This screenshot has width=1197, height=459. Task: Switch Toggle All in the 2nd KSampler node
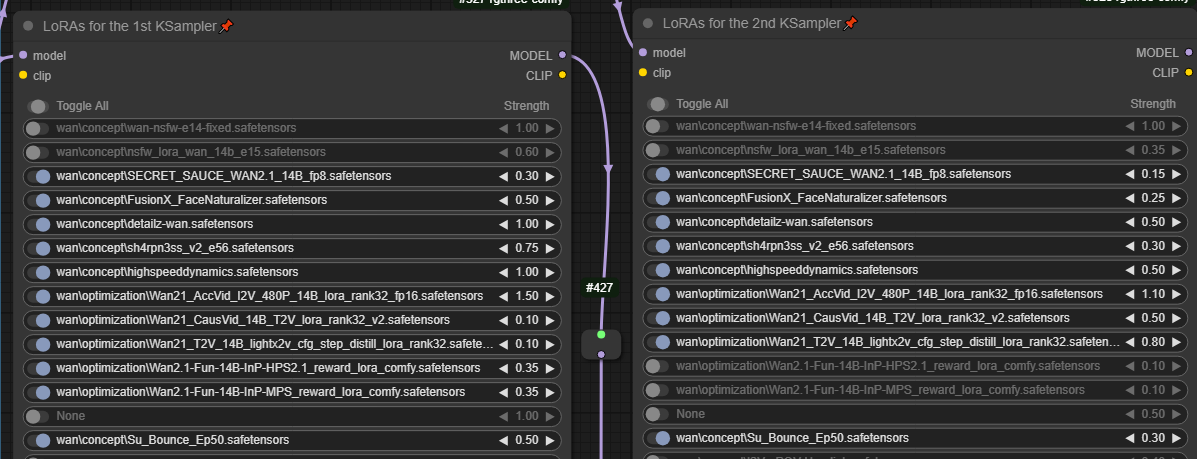(x=658, y=104)
